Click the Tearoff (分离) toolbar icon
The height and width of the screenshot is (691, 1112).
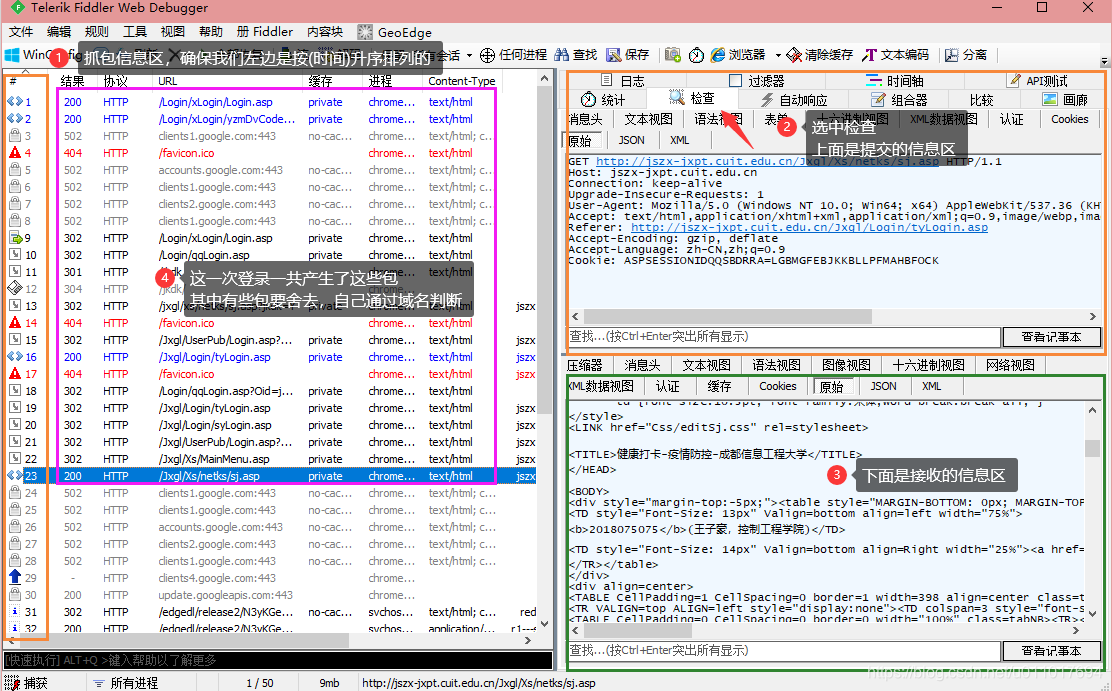click(952, 55)
